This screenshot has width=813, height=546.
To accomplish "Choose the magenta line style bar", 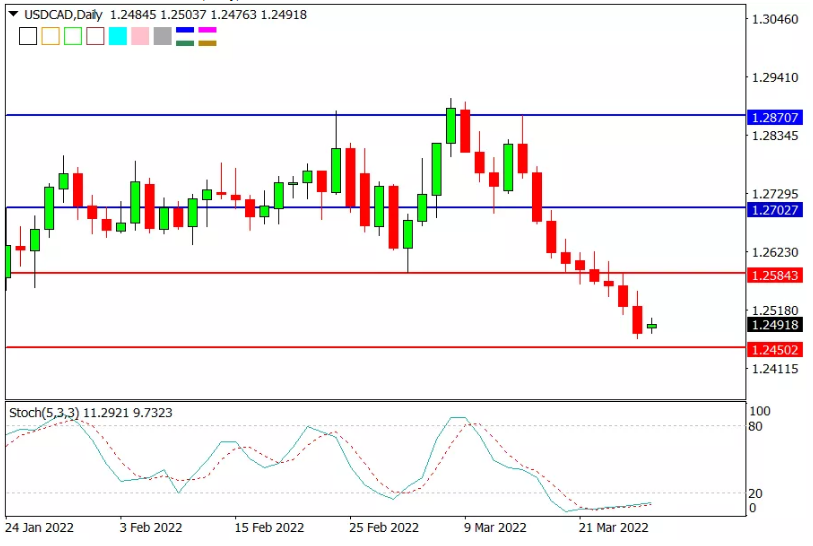I will point(207,30).
